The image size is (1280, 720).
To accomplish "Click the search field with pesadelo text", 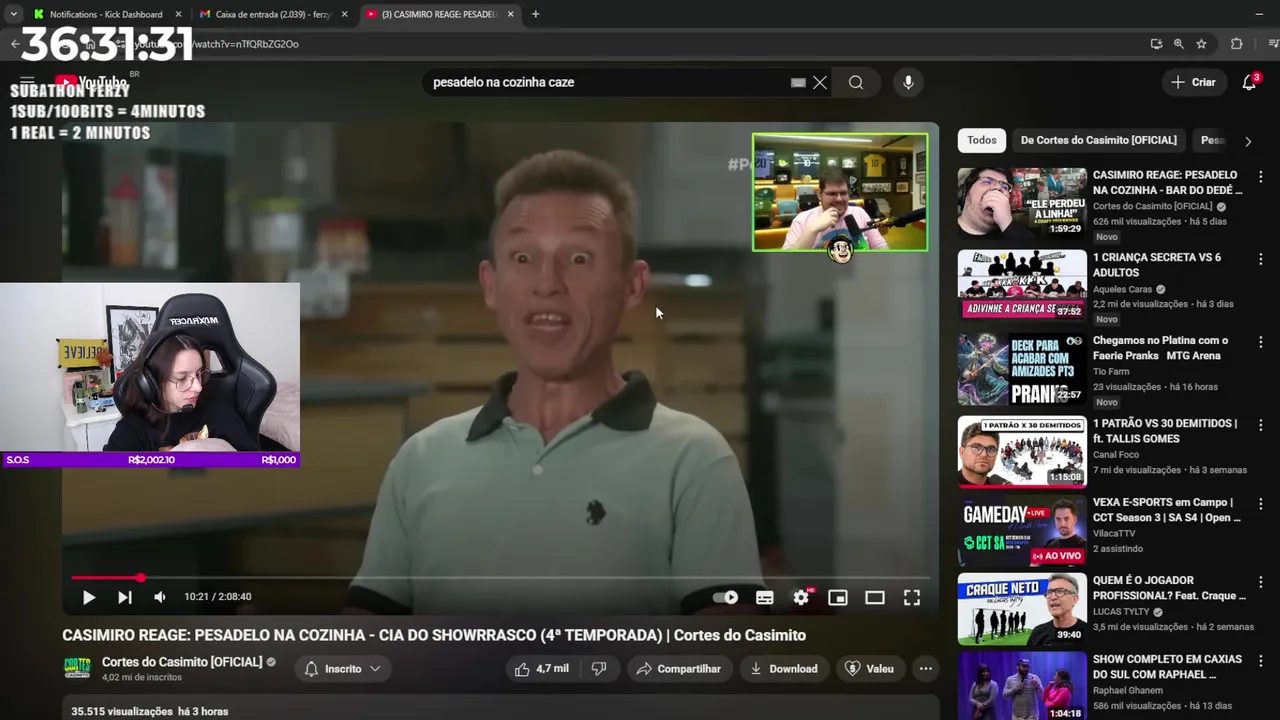I will click(x=610, y=82).
